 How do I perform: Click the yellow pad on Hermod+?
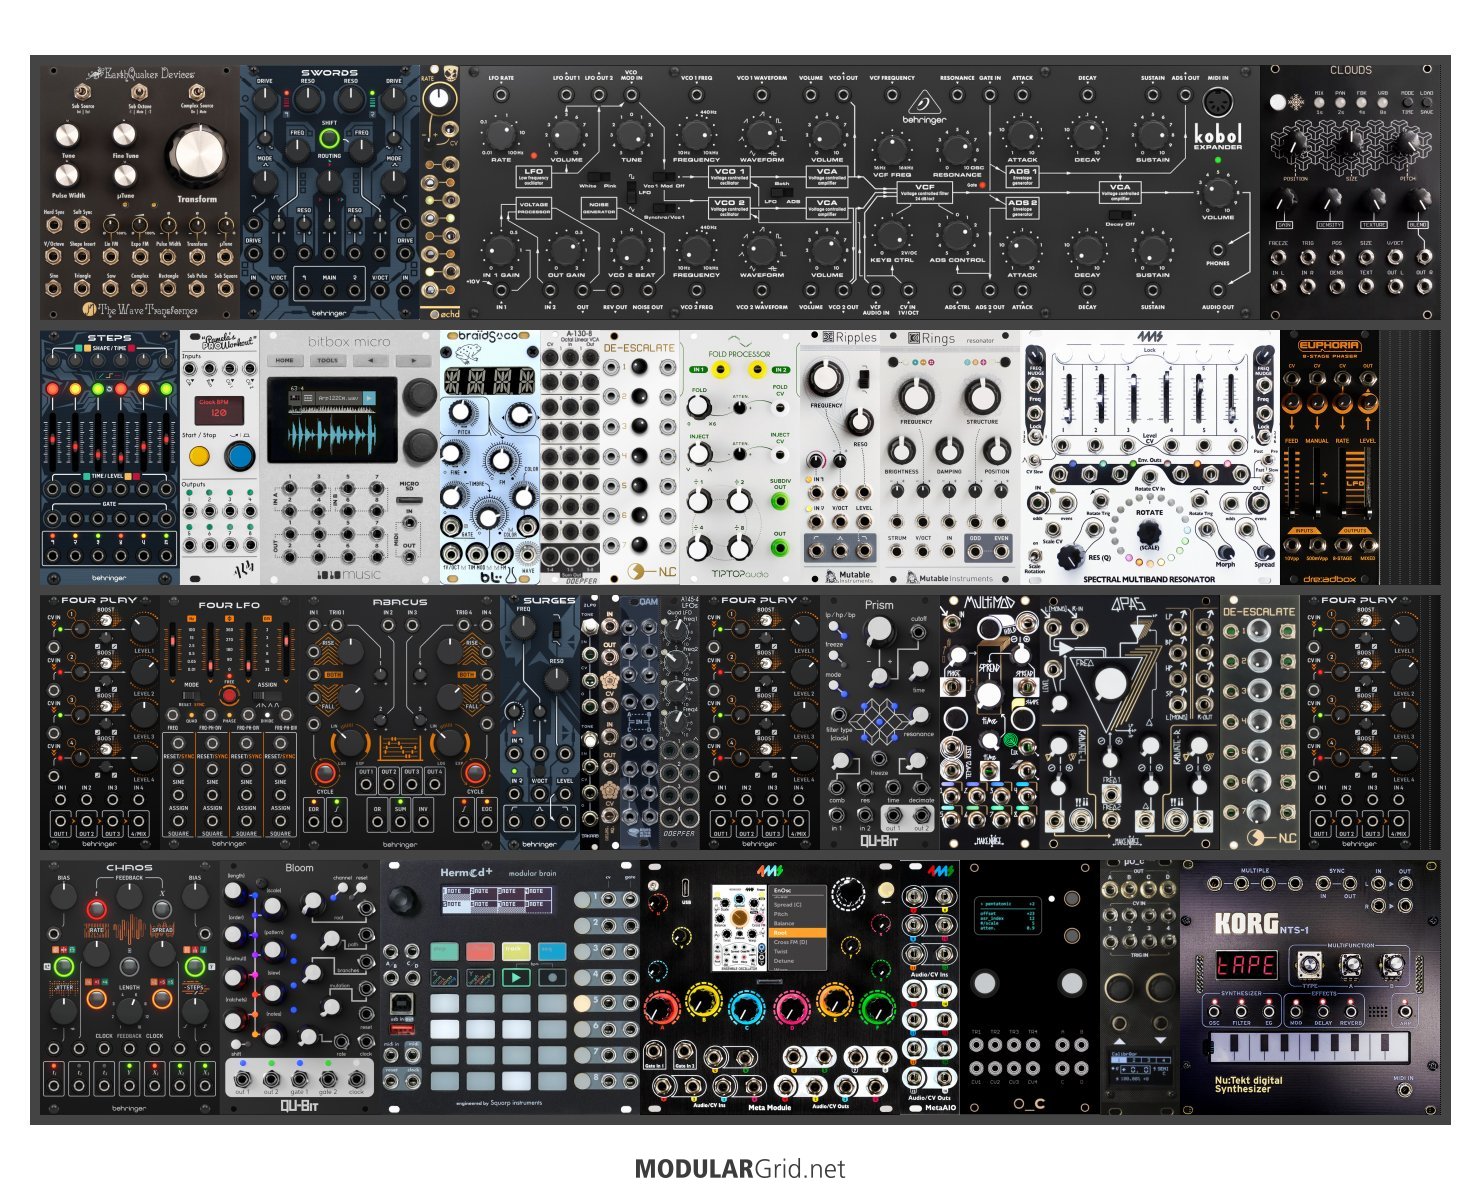[516, 950]
